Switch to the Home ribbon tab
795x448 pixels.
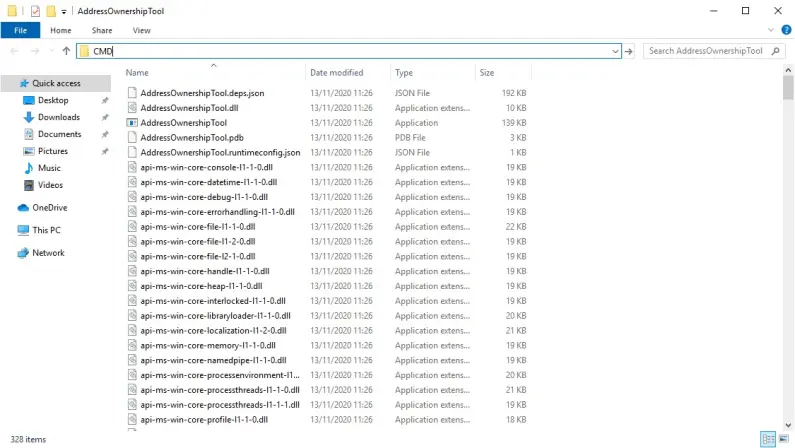[x=61, y=30]
